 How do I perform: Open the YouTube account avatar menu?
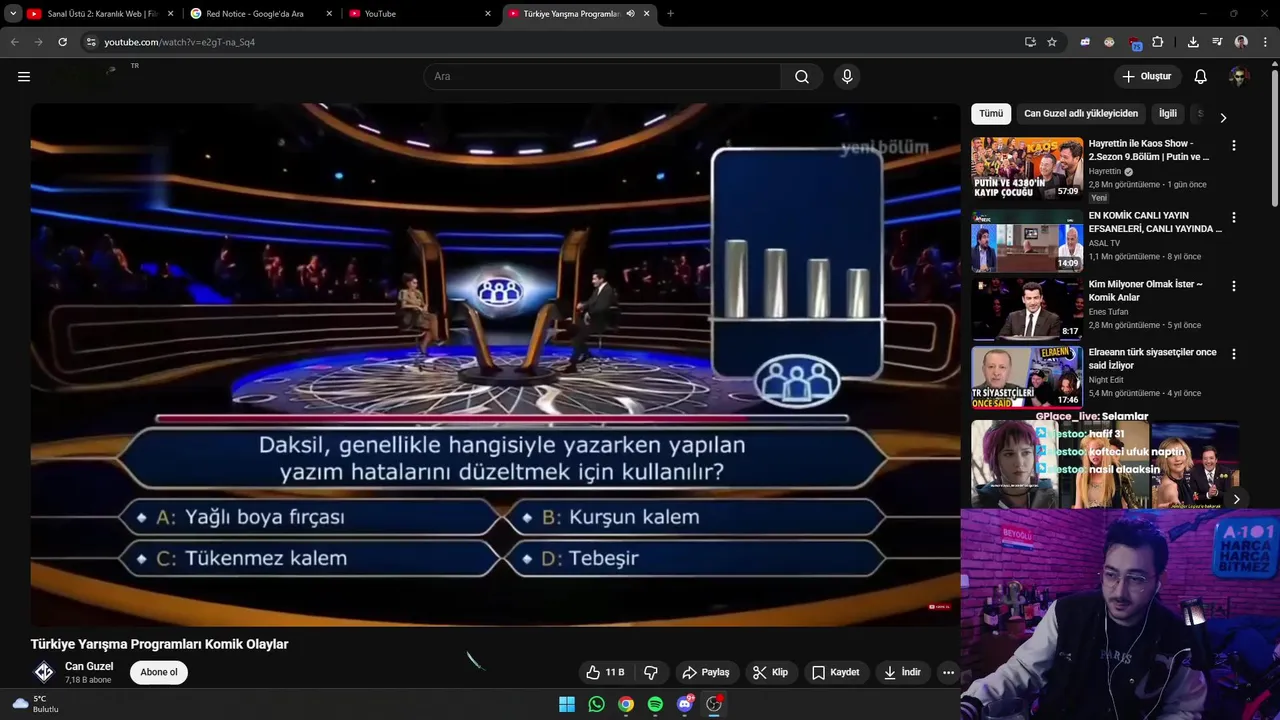pyautogui.click(x=1239, y=77)
